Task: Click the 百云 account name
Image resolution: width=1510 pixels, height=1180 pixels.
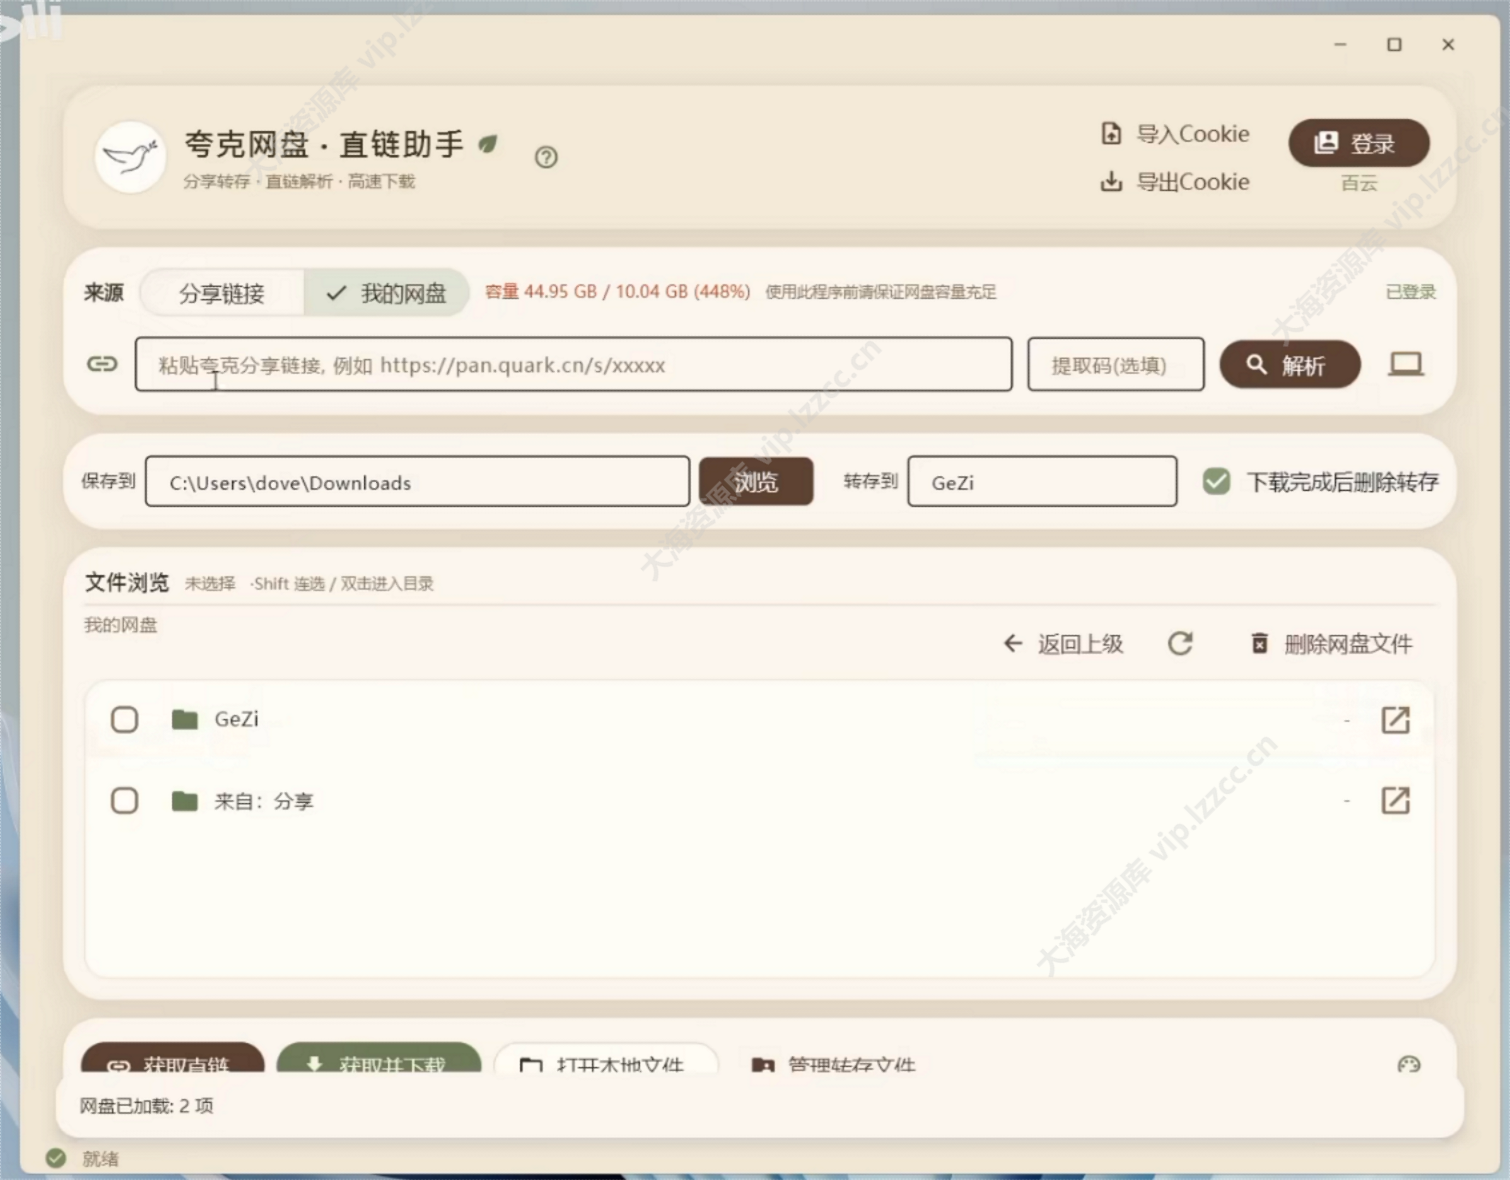Action: pos(1358,183)
